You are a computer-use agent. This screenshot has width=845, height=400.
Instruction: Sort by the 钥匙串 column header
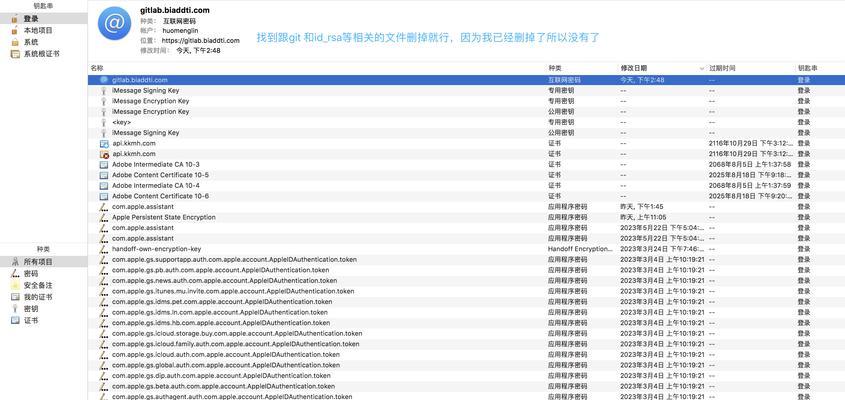pos(807,68)
